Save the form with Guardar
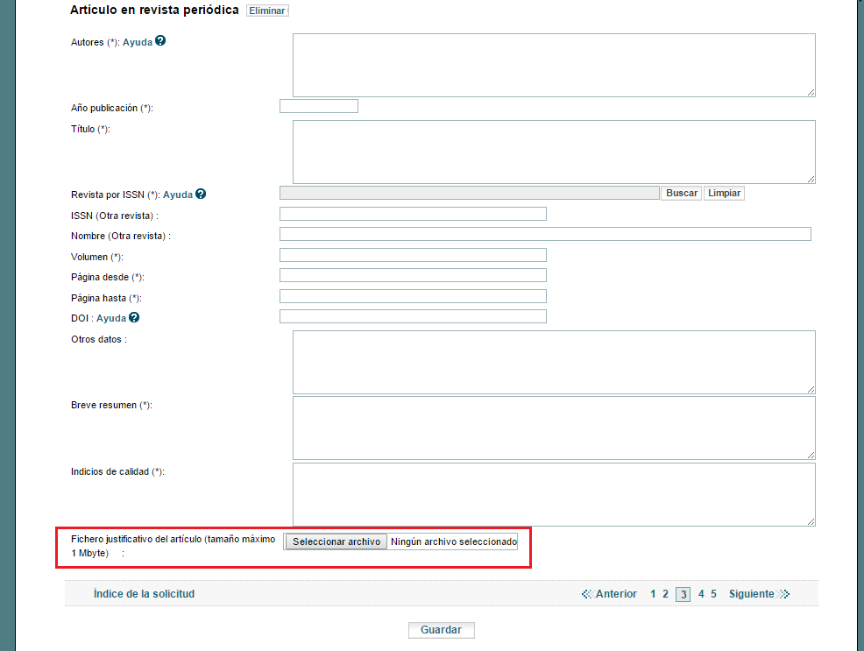864x651 pixels. [441, 630]
